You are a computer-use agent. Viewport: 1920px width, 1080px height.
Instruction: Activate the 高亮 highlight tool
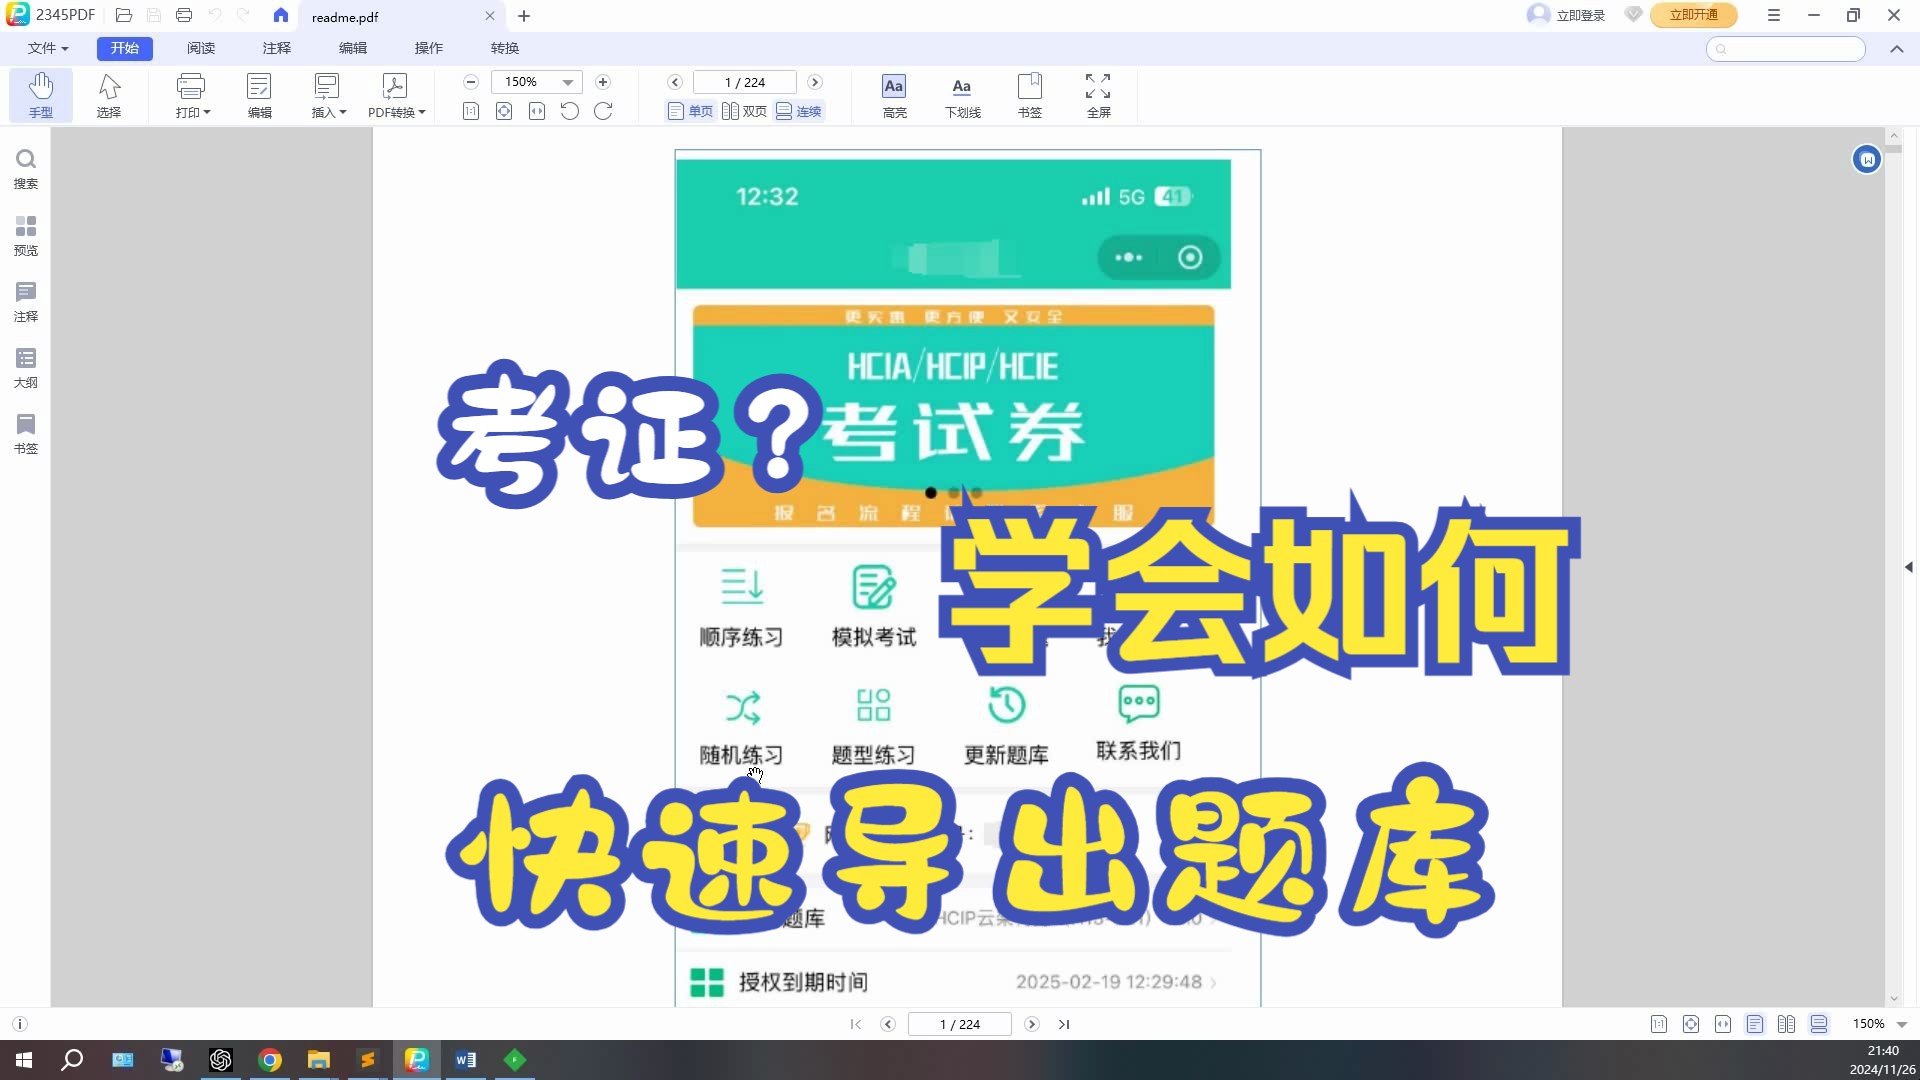coord(893,95)
